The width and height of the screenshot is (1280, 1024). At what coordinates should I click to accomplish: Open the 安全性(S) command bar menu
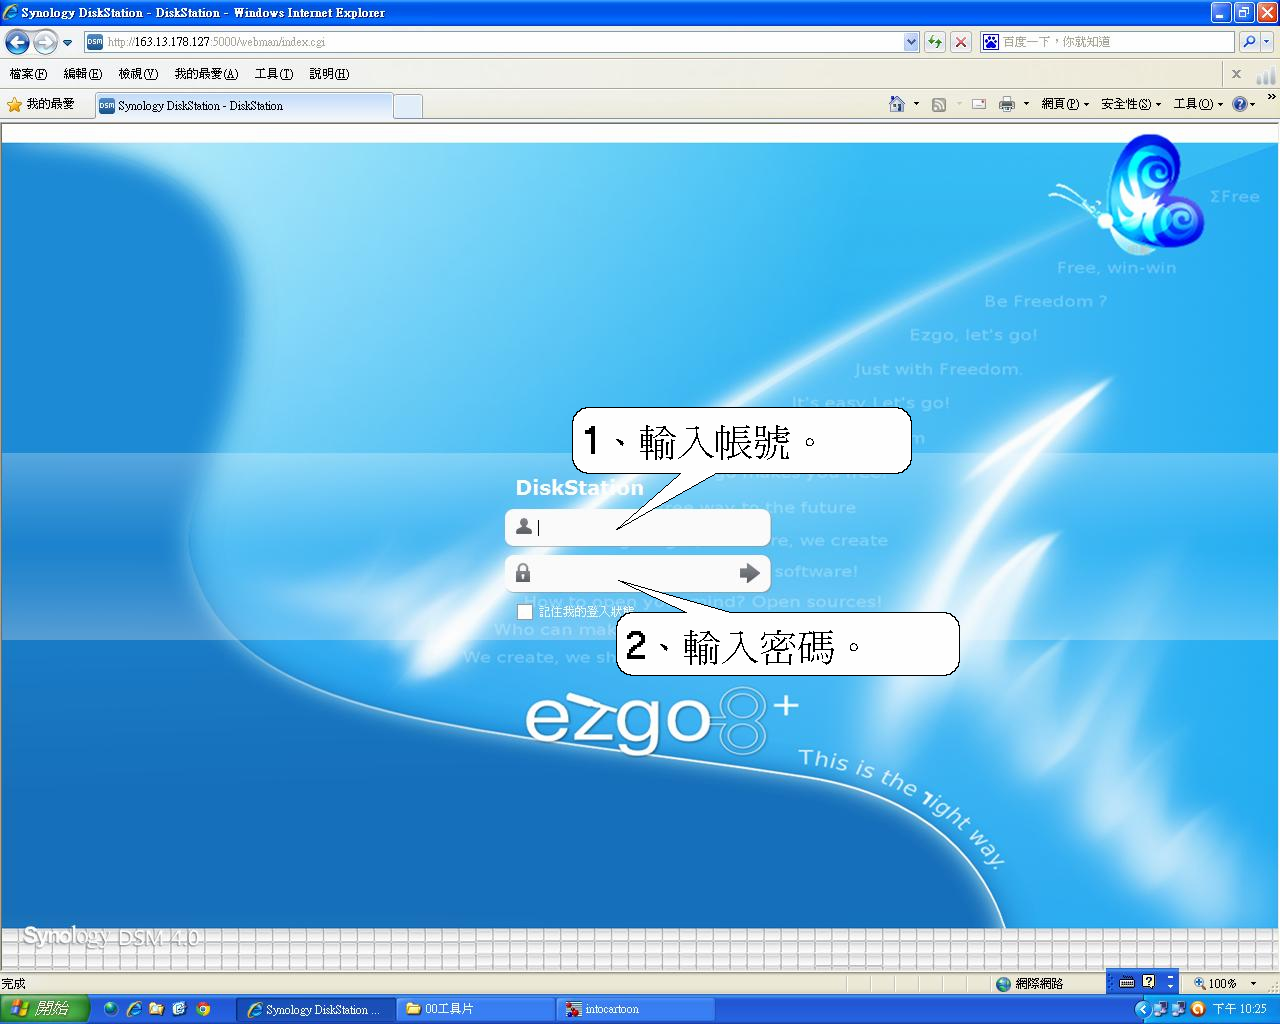click(x=1131, y=104)
